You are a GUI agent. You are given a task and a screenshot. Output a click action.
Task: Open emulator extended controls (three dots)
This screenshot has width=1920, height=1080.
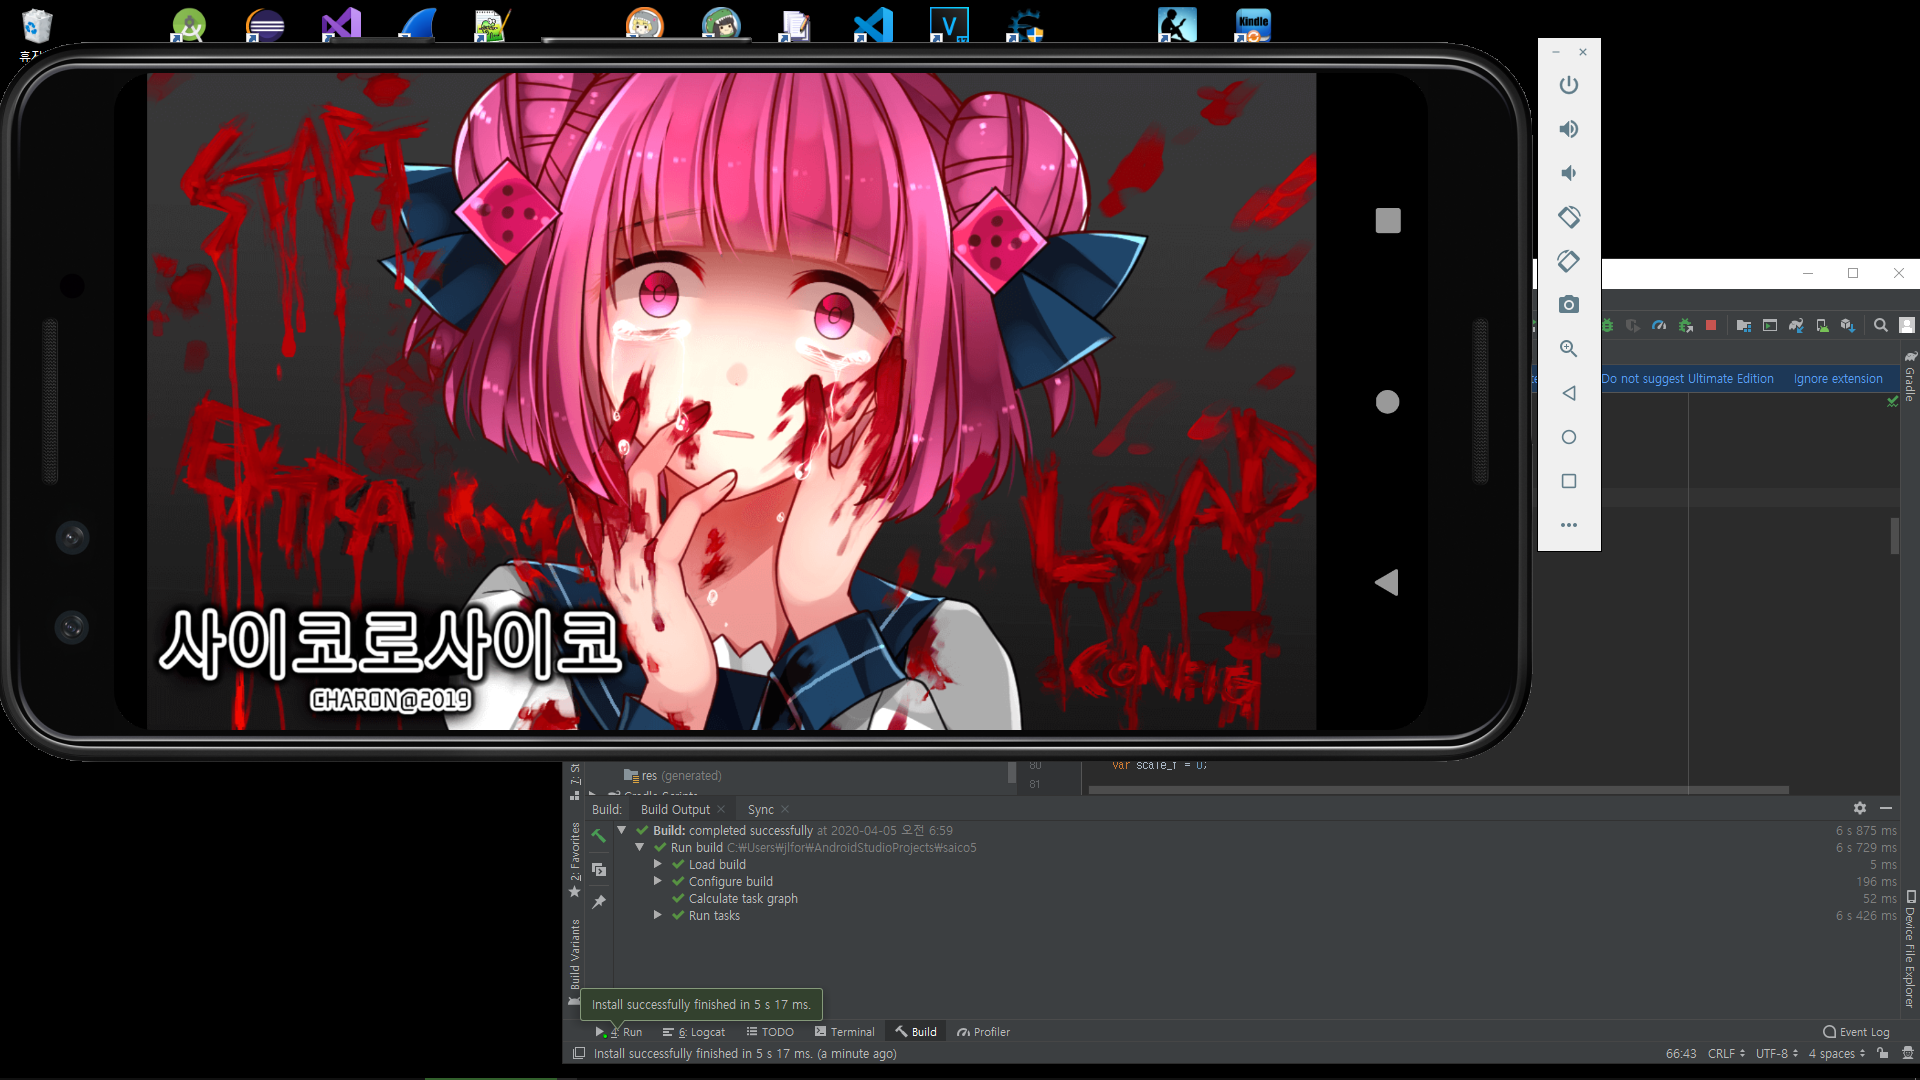click(1569, 525)
